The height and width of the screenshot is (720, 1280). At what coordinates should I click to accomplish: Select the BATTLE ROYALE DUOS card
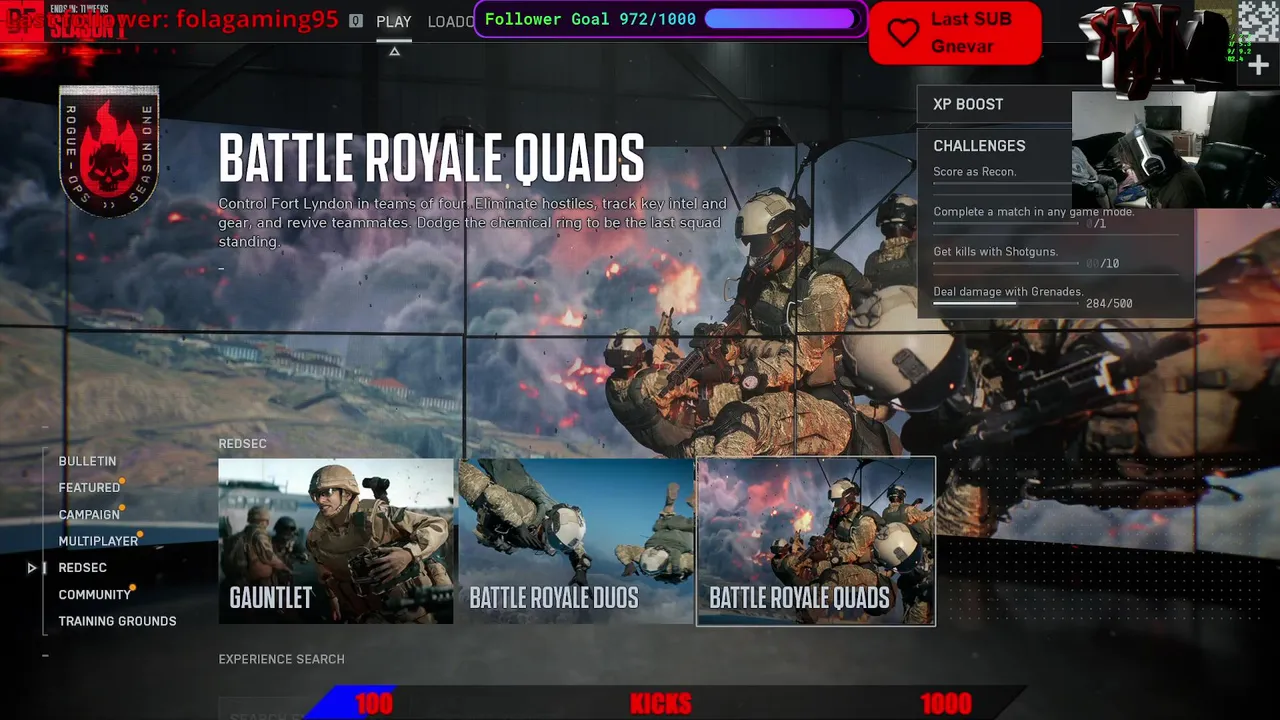[x=576, y=541]
